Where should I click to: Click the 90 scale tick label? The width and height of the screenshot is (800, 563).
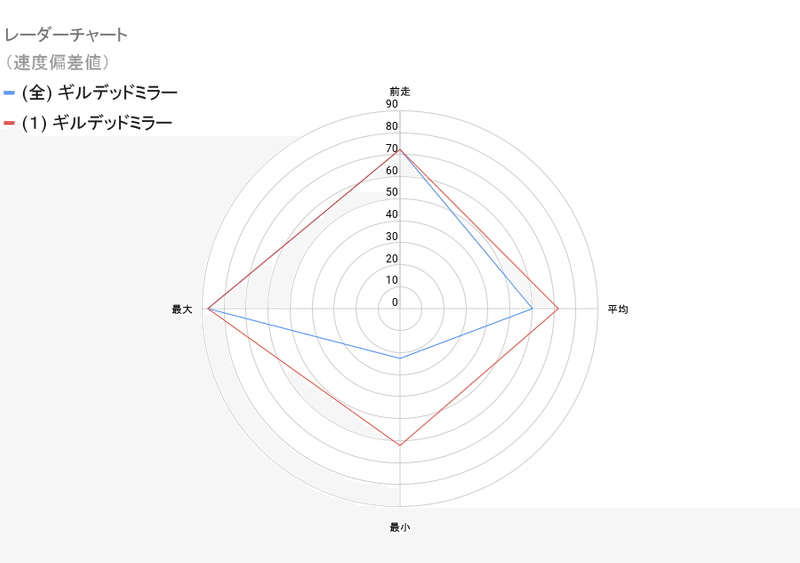(392, 104)
